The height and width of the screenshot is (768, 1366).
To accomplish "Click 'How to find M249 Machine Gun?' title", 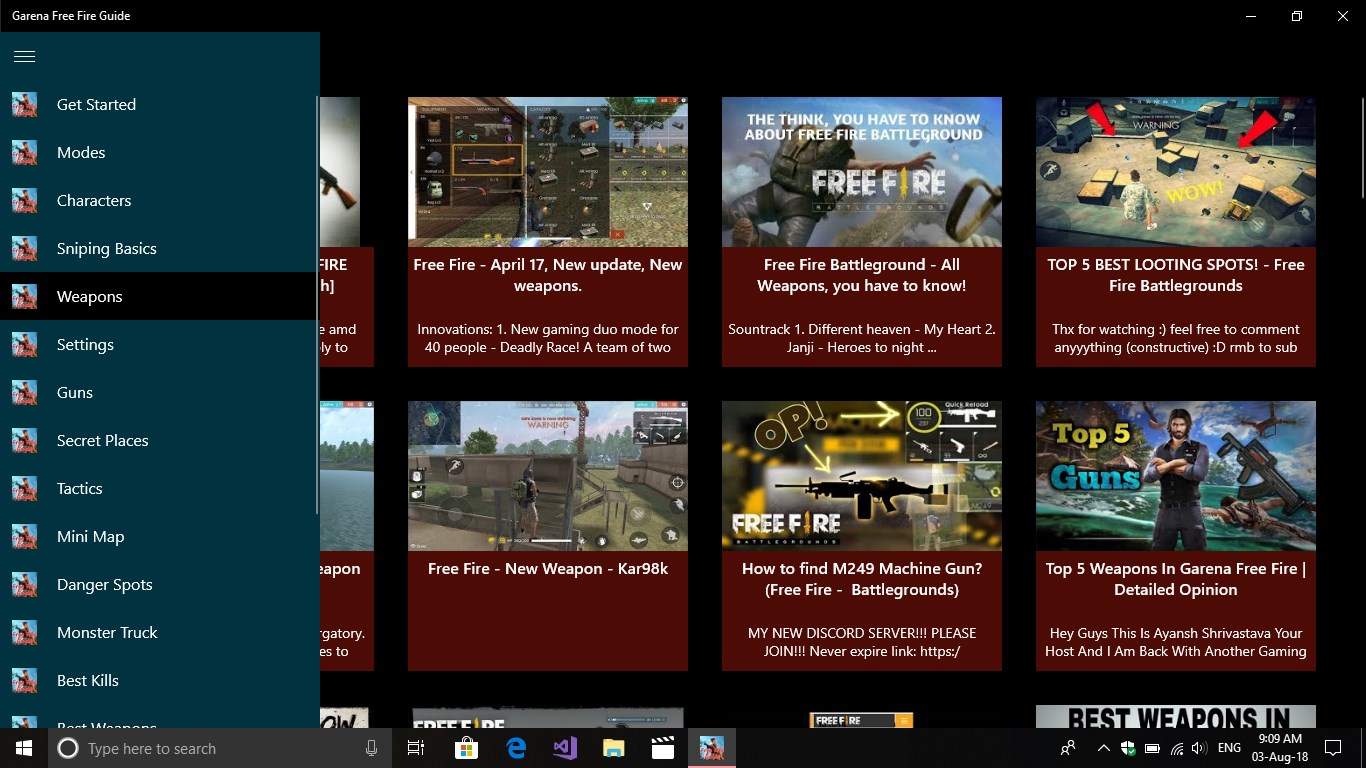I will 862,579.
